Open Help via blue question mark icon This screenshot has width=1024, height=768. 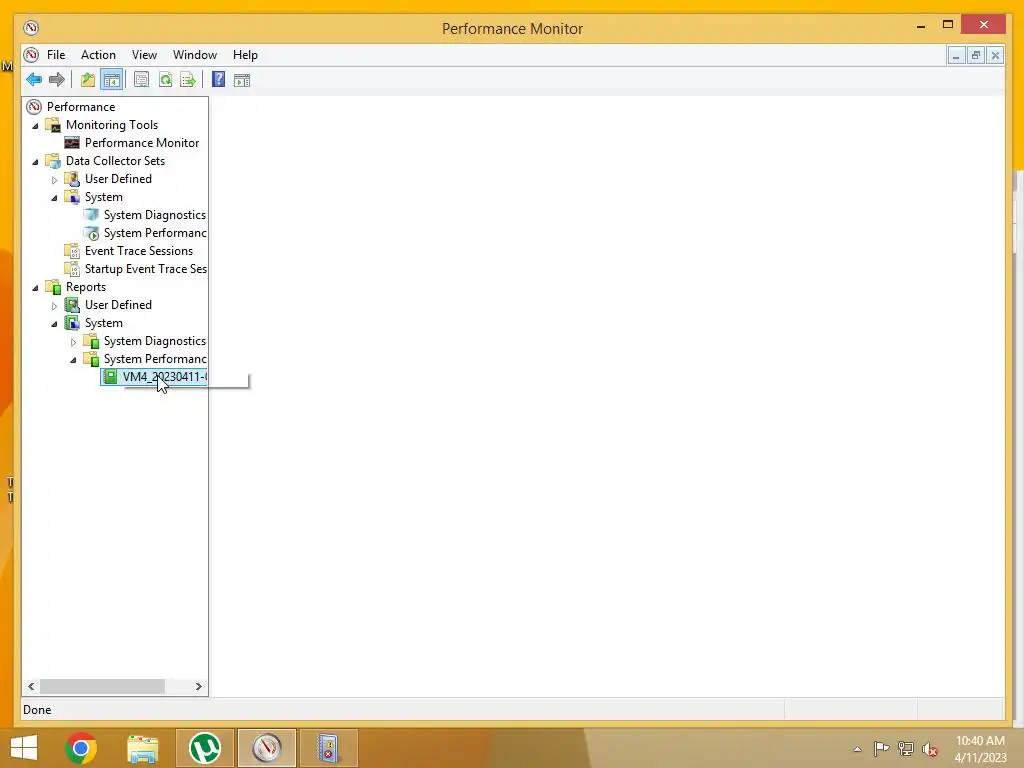tap(219, 80)
